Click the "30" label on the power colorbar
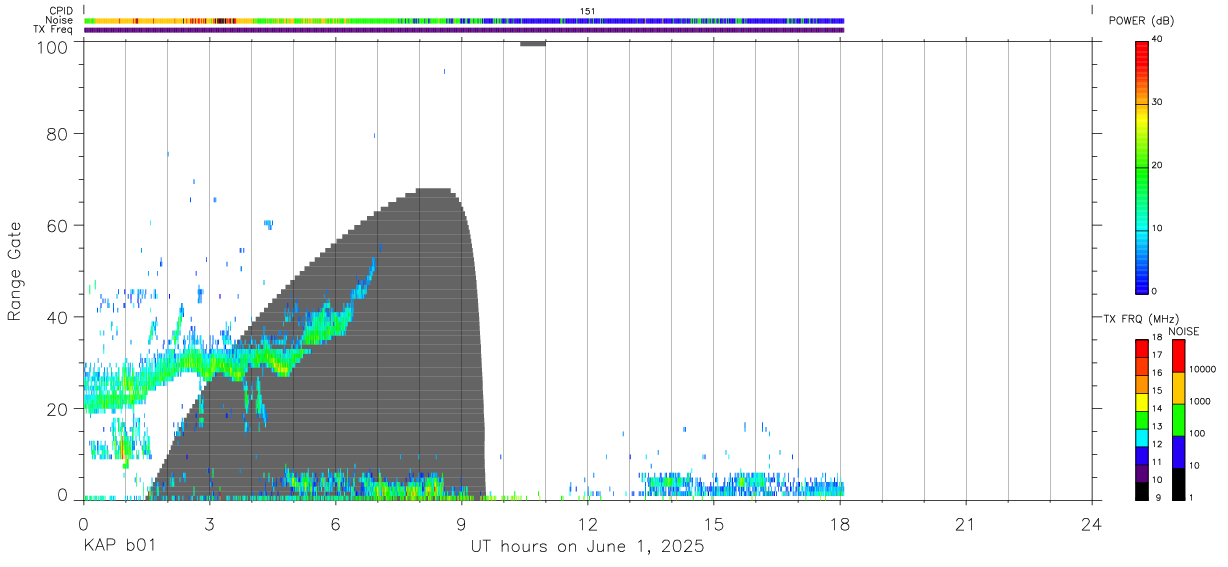 1157,102
